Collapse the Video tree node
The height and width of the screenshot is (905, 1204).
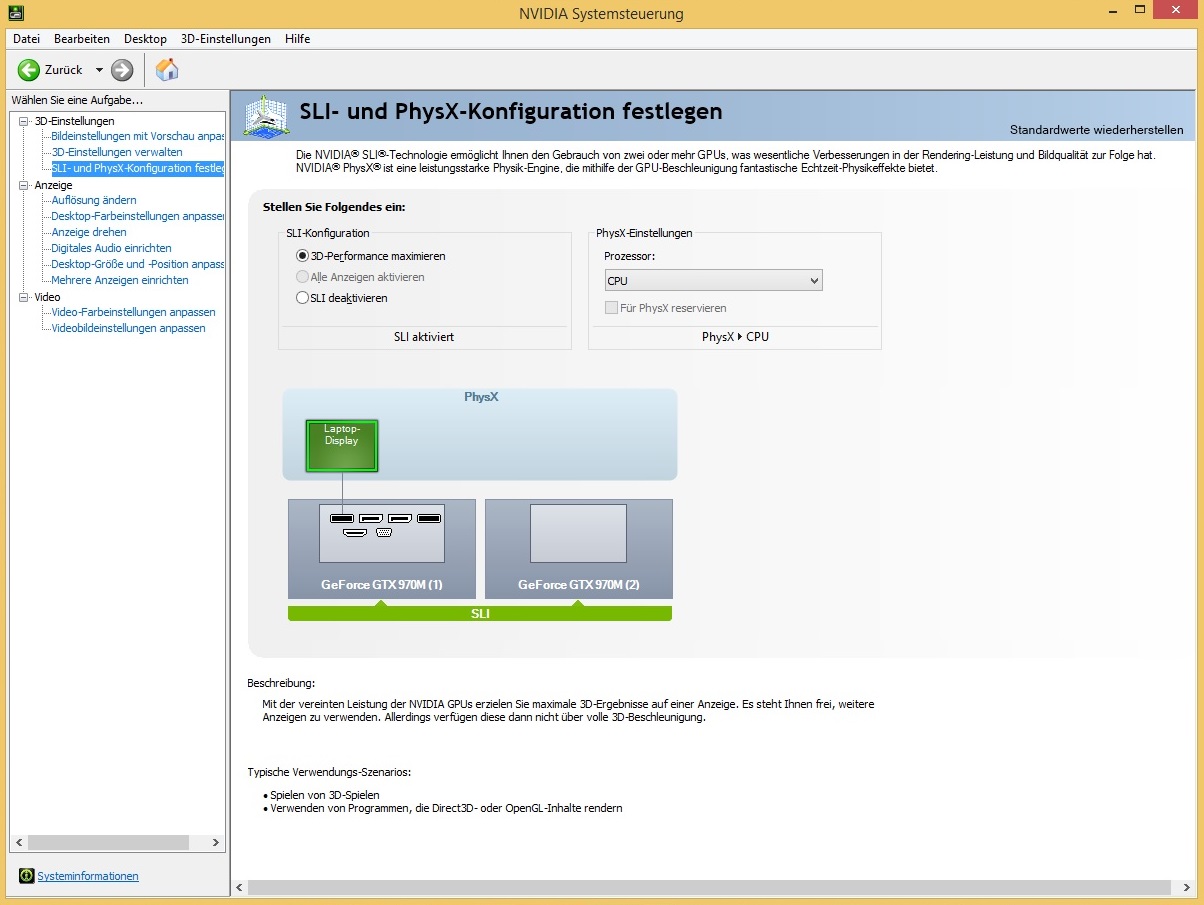click(24, 297)
